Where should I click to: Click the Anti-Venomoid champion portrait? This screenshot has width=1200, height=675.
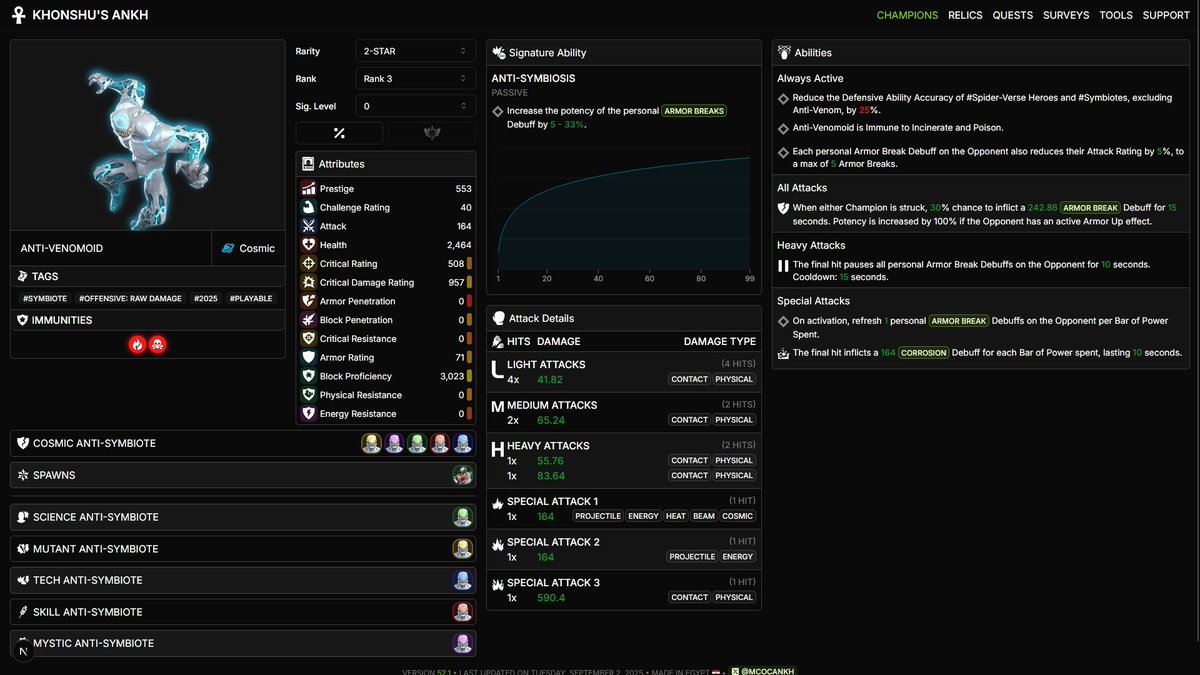coord(147,135)
